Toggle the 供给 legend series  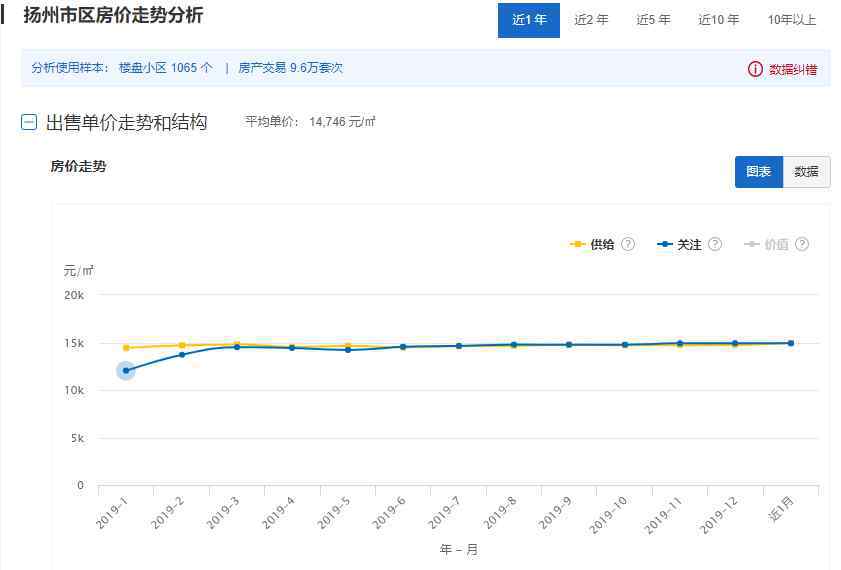[x=592, y=244]
